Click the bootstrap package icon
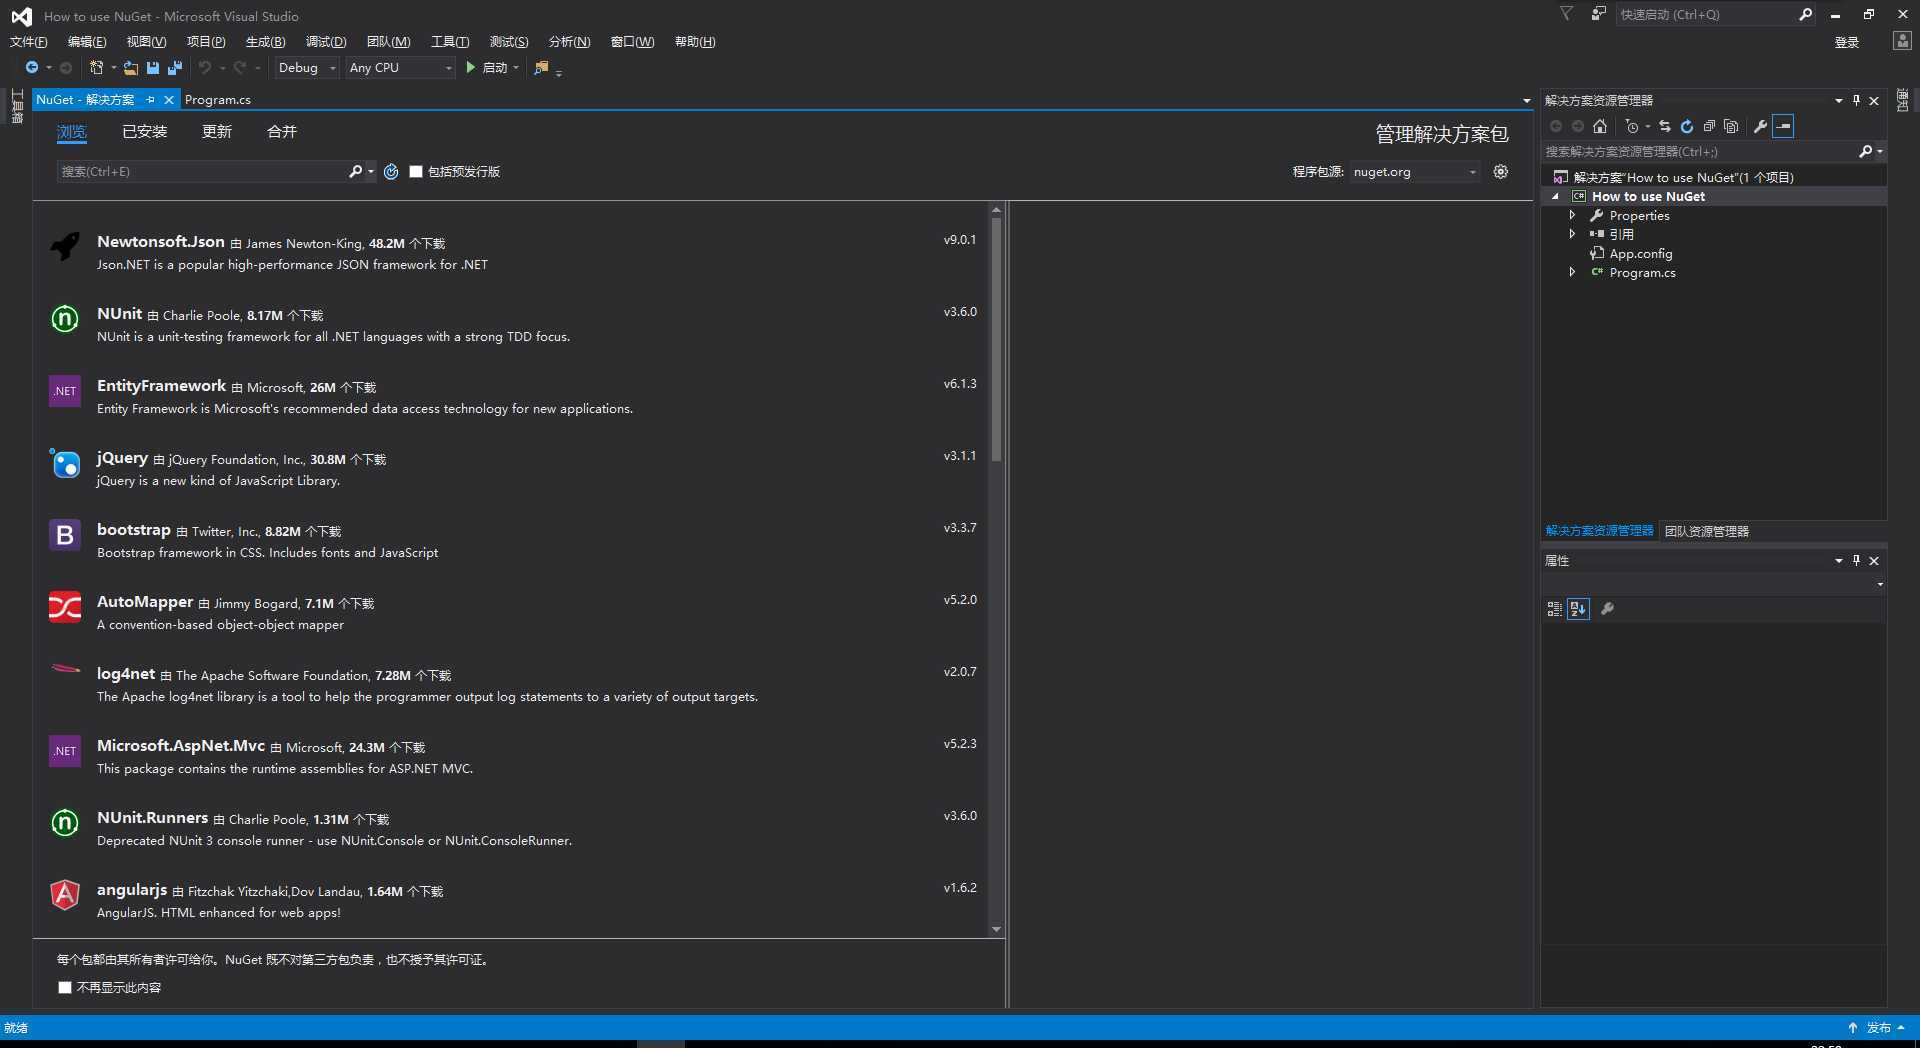 coord(65,535)
